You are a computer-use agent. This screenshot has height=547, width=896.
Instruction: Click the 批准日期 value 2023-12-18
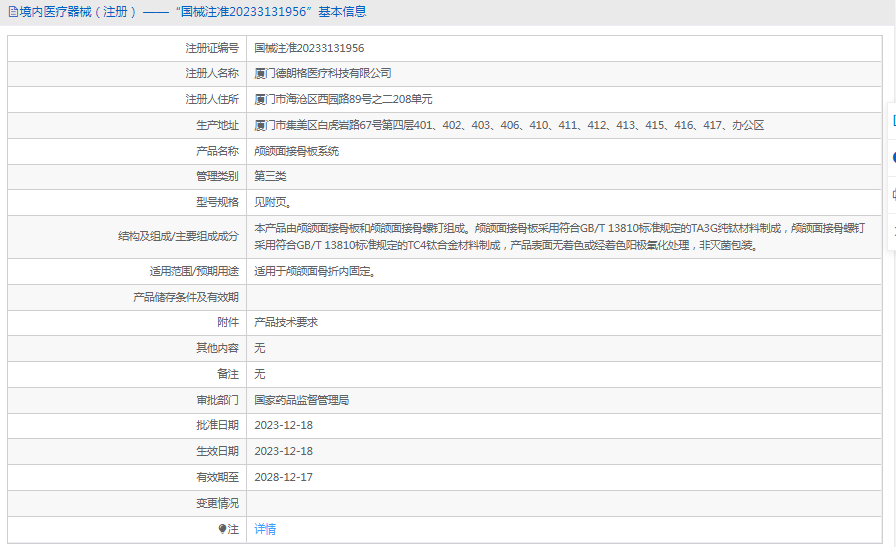click(x=283, y=425)
